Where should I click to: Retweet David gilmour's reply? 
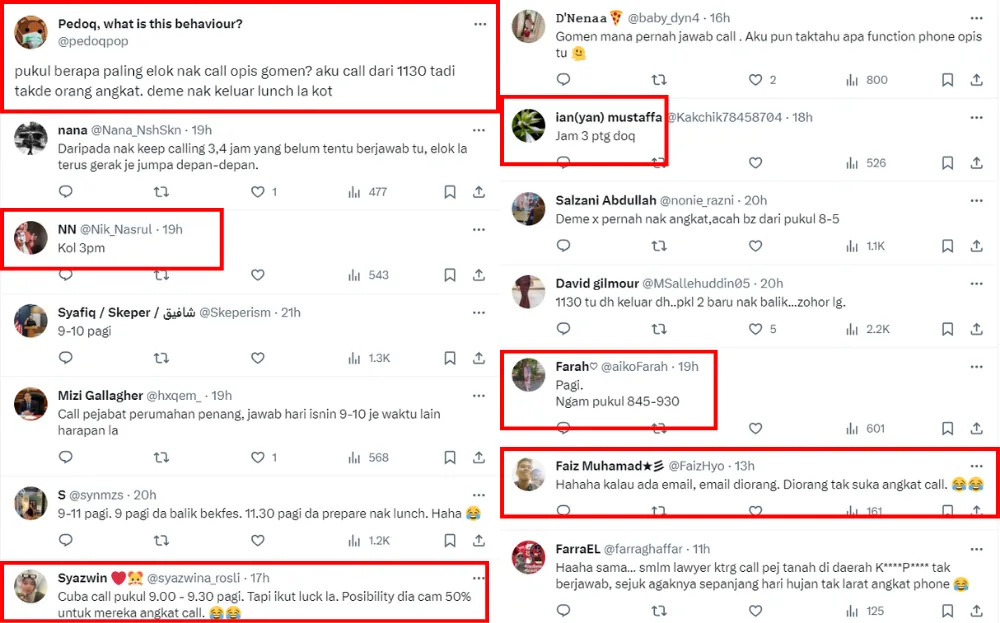click(659, 329)
